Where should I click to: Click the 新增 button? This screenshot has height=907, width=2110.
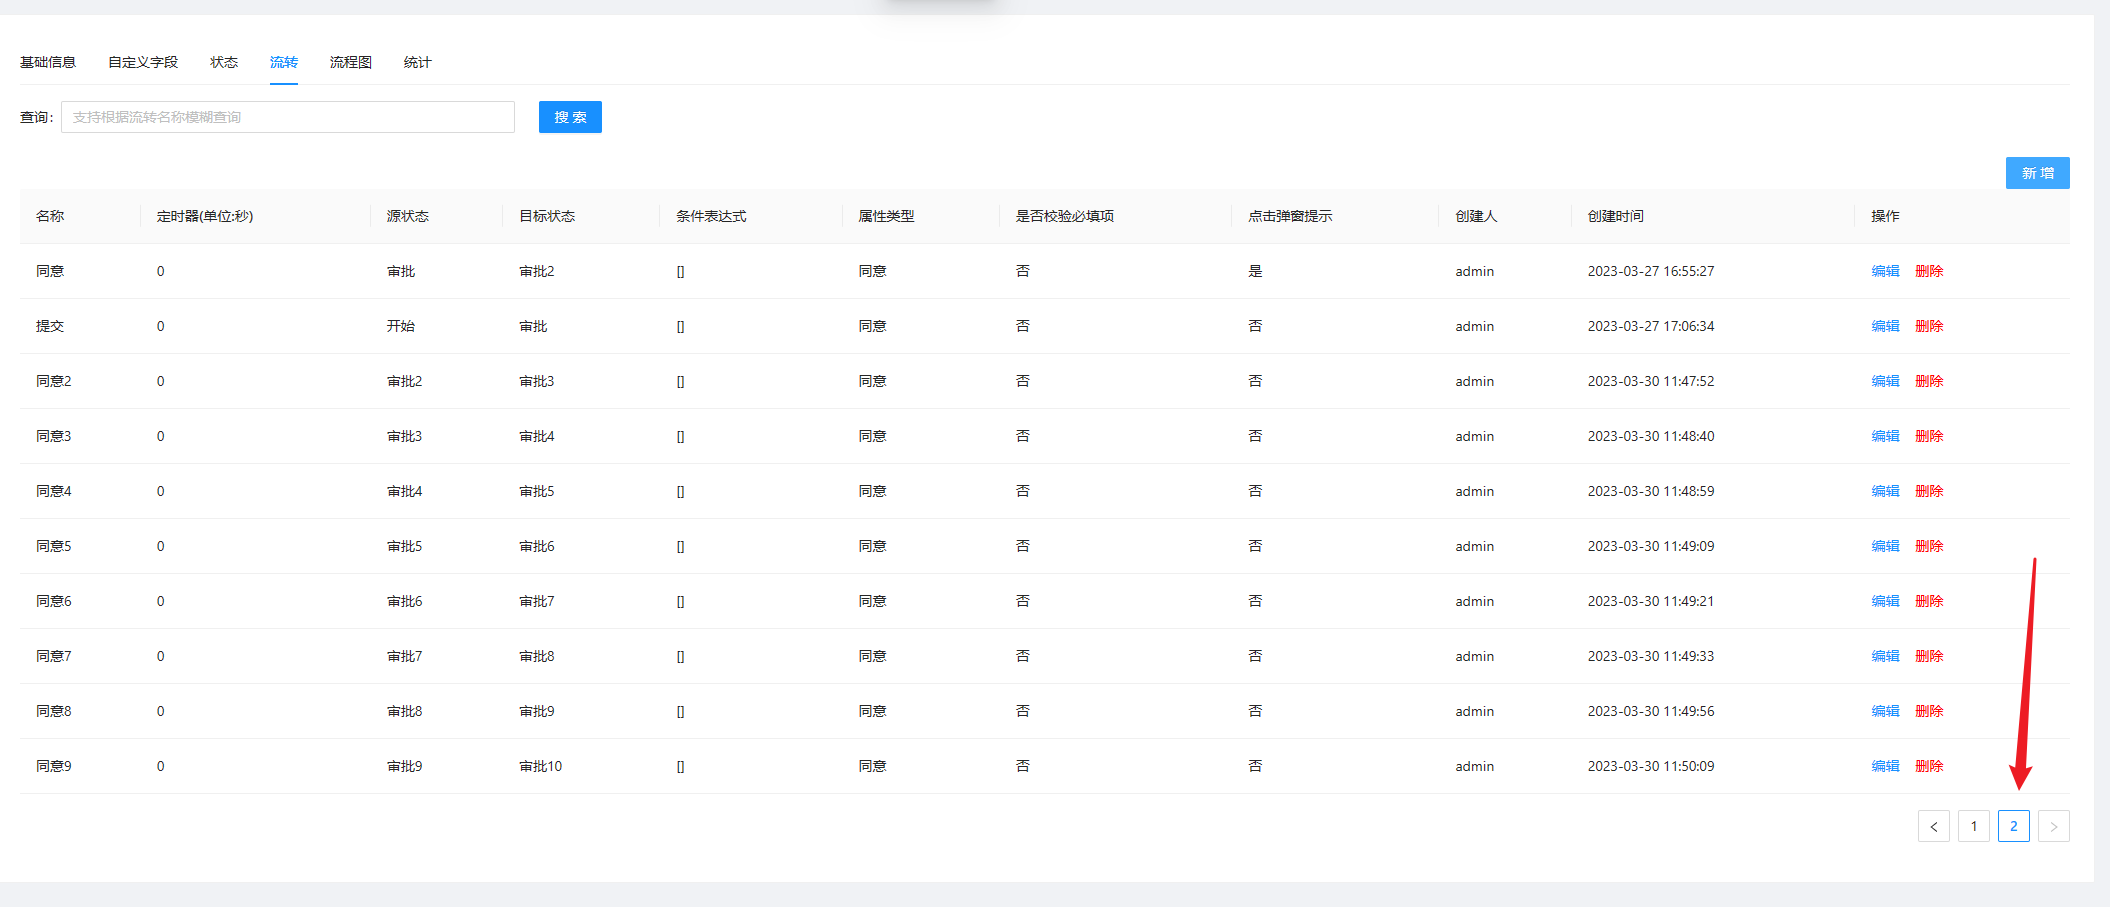point(2037,173)
